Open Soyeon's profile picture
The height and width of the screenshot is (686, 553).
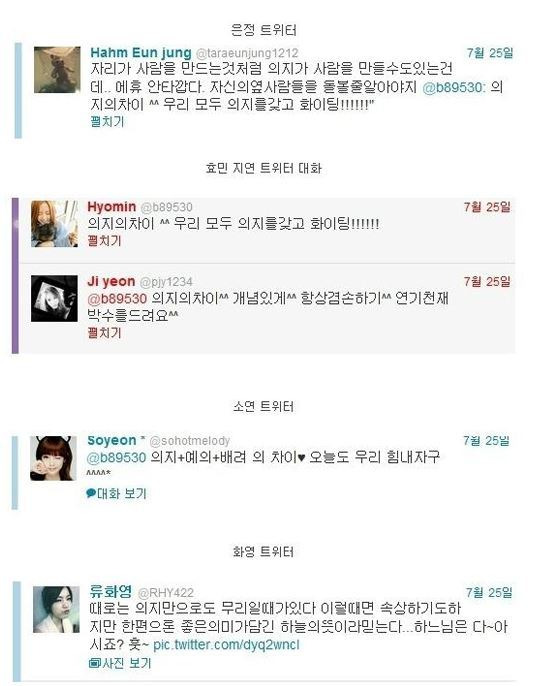point(53,458)
